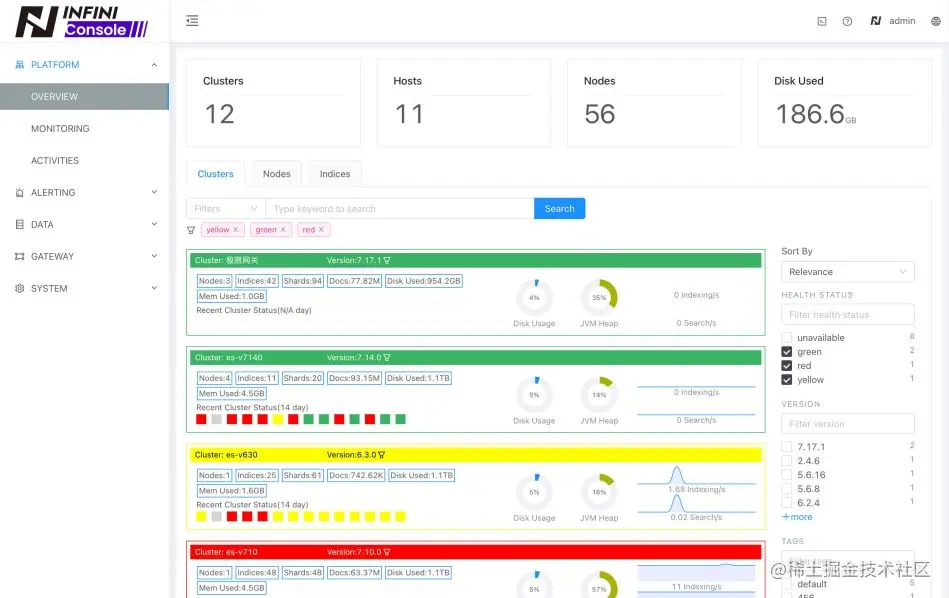Image resolution: width=949 pixels, height=598 pixels.
Task: Focus the Filter health status field
Action: click(x=847, y=315)
